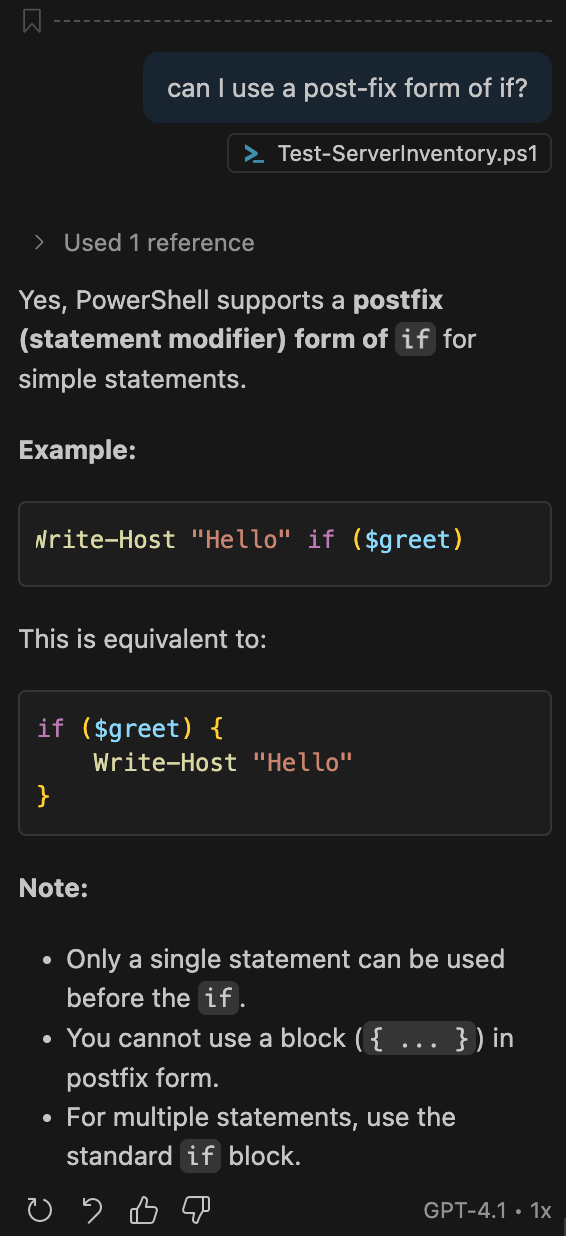Click the Example: heading

click(x=77, y=449)
